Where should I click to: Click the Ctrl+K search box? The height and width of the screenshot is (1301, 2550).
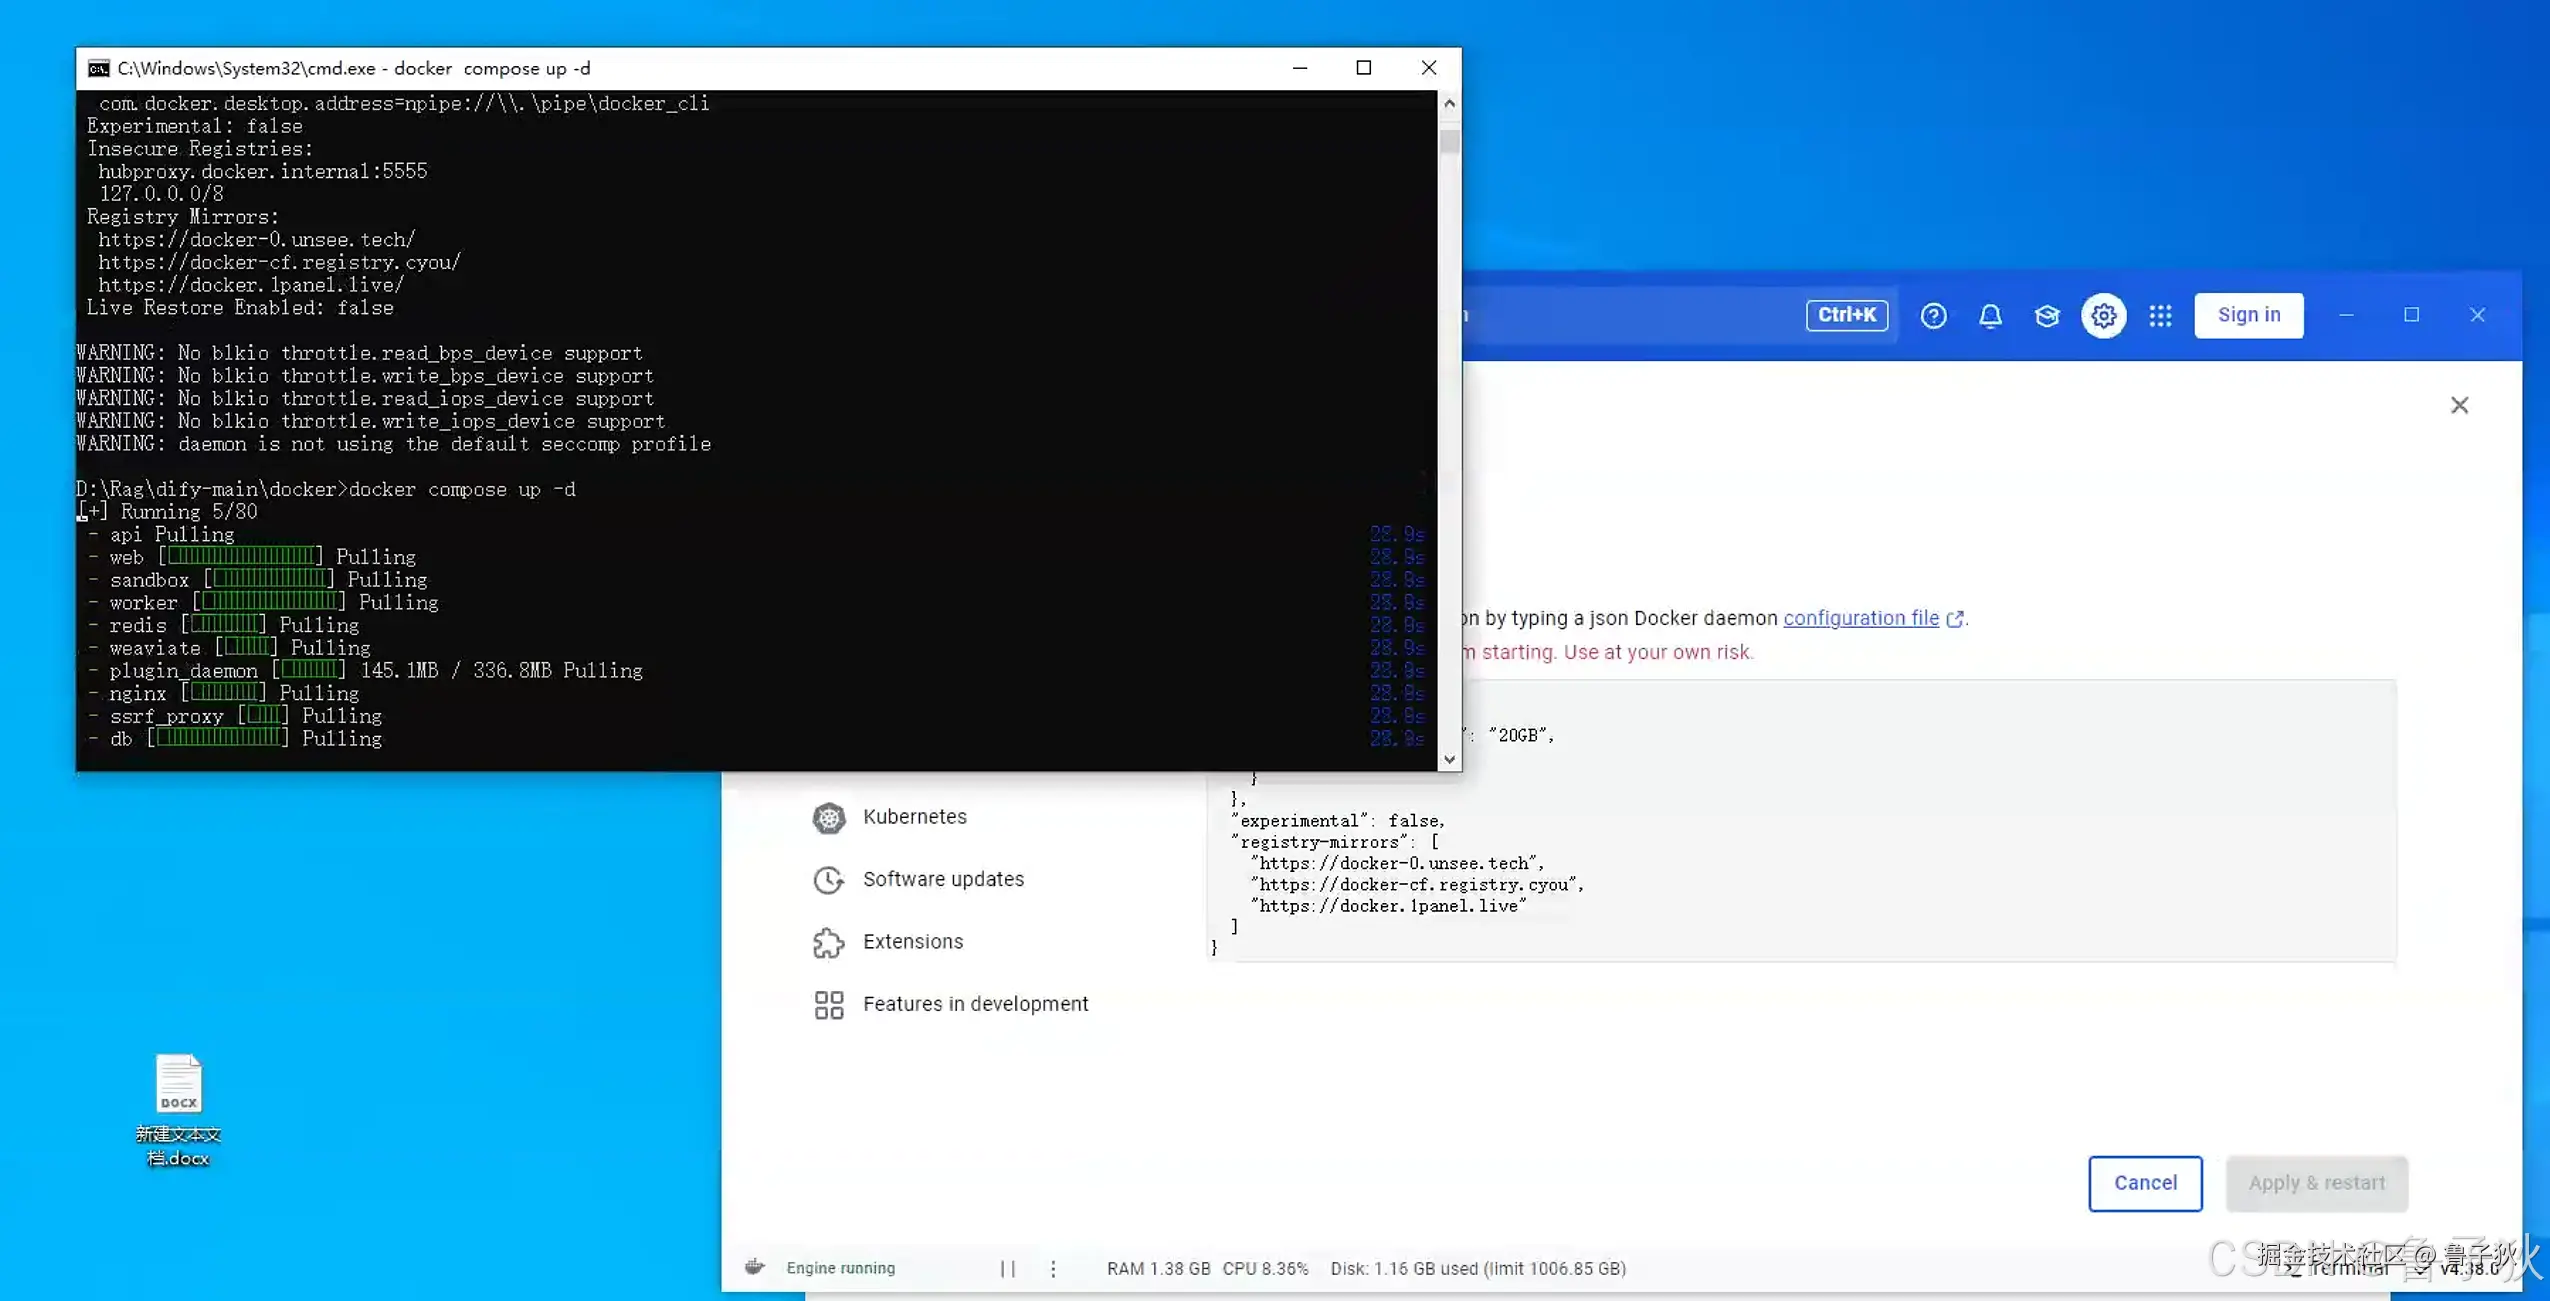[1846, 315]
